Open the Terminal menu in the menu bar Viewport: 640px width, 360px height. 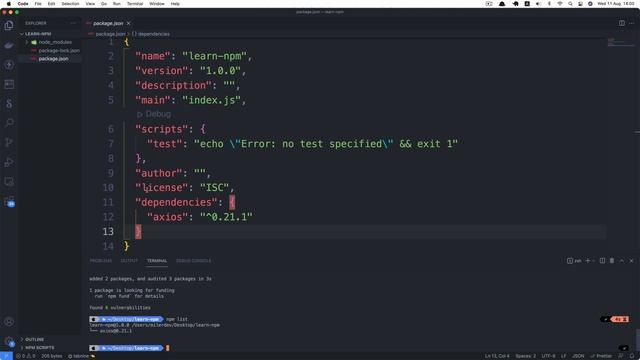[135, 4]
